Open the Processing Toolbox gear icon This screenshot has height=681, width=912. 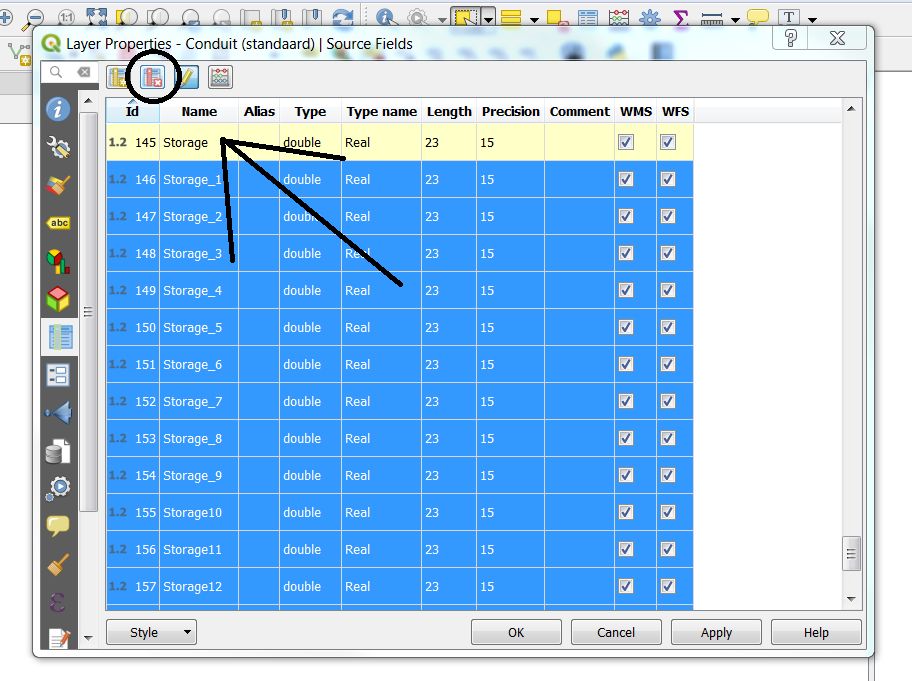point(649,17)
